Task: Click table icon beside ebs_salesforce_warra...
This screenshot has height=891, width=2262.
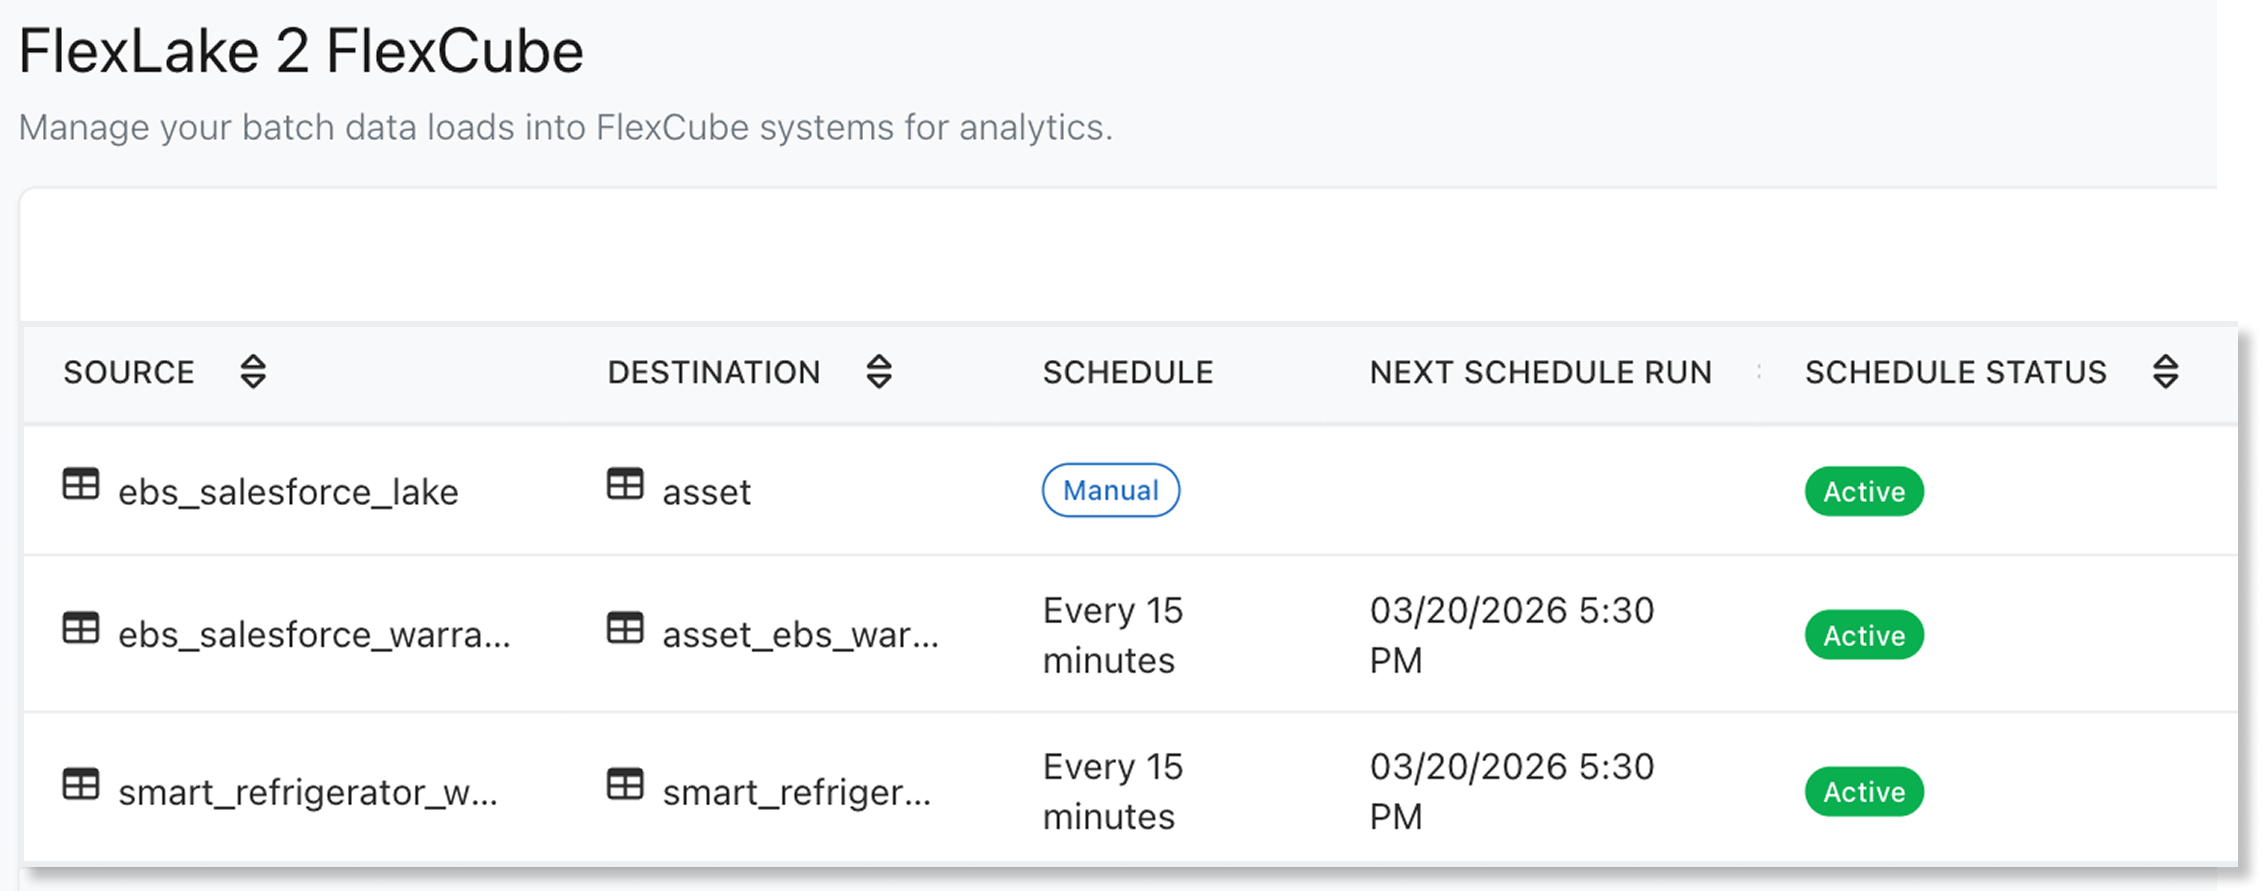Action: point(81,628)
